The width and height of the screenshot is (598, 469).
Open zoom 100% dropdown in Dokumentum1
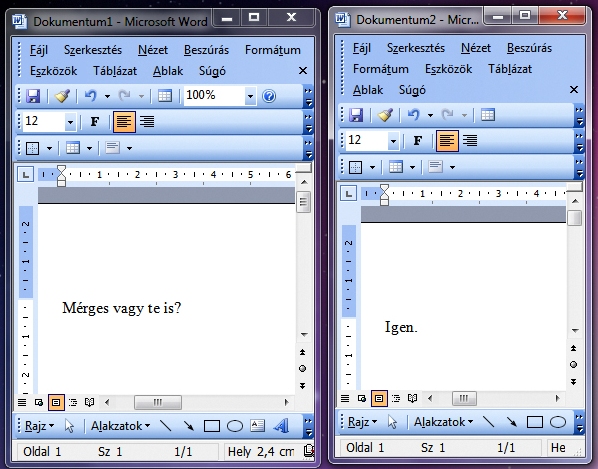pyautogui.click(x=250, y=96)
